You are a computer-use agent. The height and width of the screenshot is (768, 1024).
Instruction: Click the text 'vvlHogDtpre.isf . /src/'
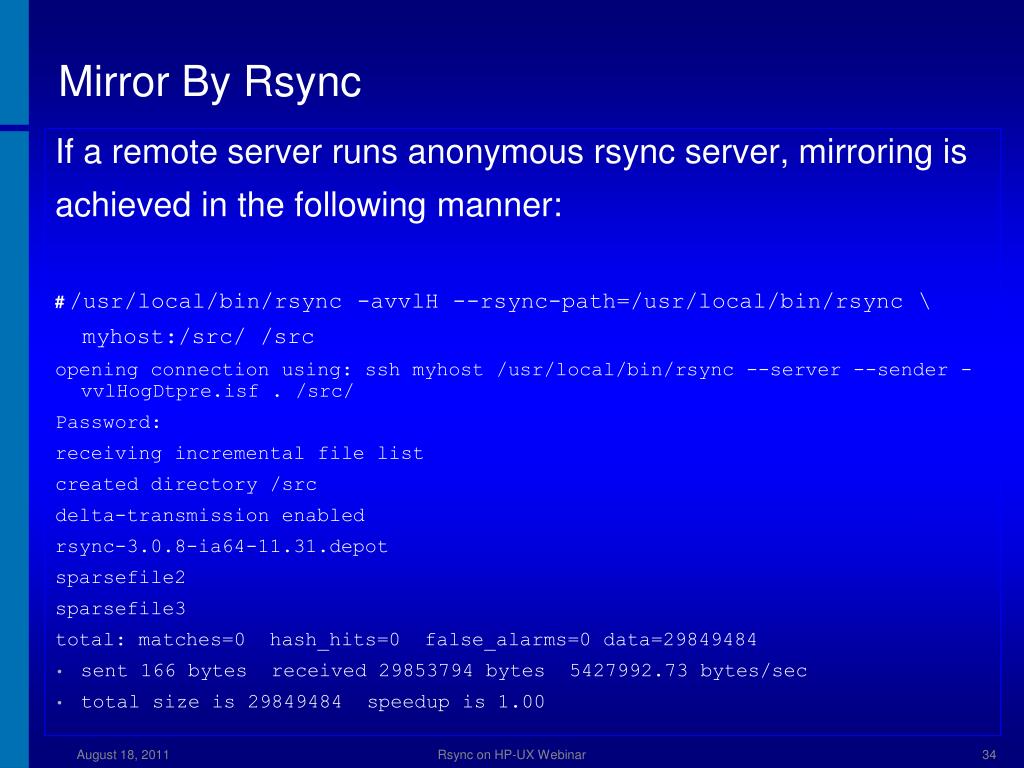click(x=217, y=391)
